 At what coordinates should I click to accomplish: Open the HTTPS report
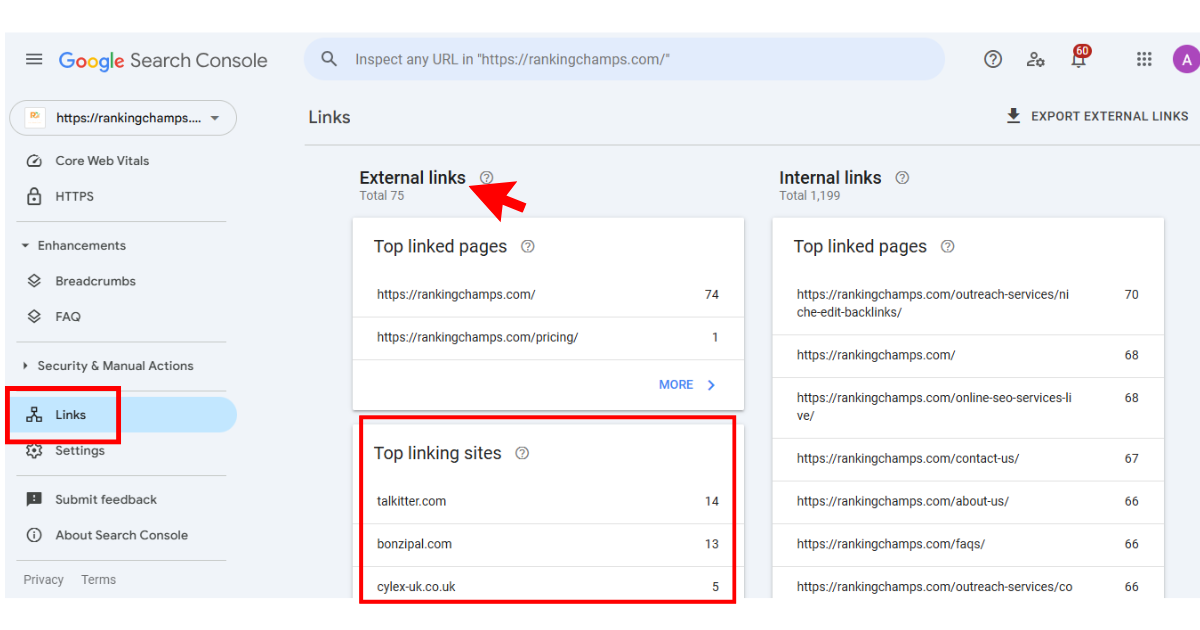click(x=119, y=196)
